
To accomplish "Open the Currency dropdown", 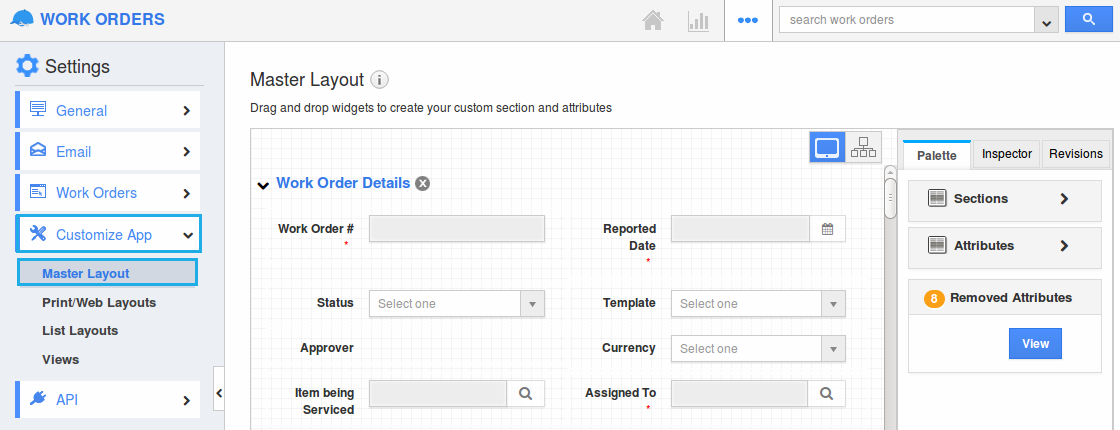I will tap(759, 349).
